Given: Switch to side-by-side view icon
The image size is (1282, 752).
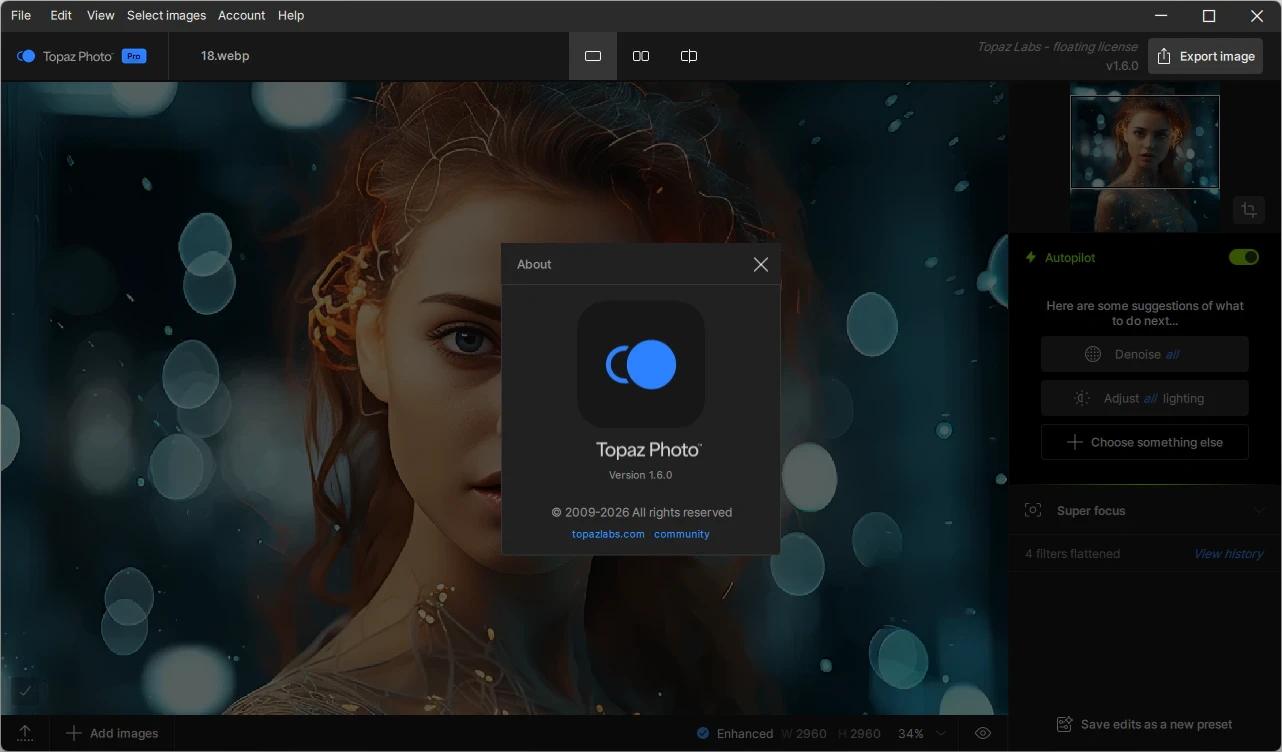Looking at the screenshot, I should pyautogui.click(x=641, y=56).
